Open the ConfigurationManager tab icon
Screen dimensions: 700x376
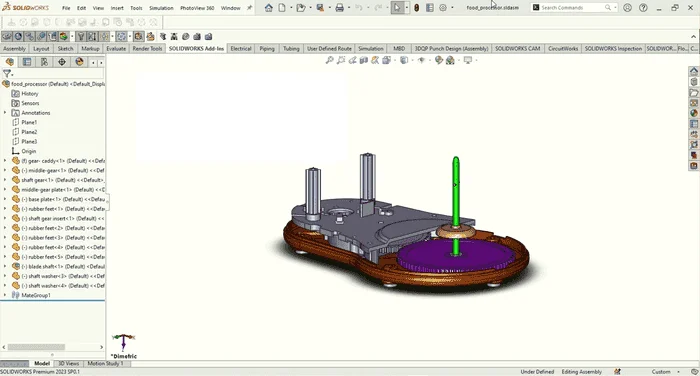44,62
